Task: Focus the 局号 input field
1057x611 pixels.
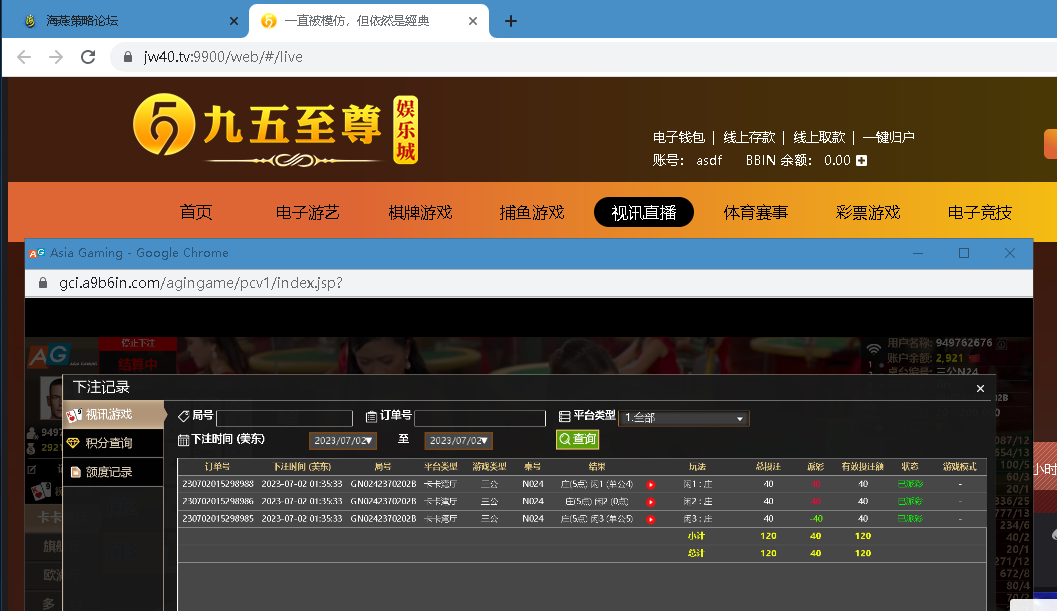Action: [284, 418]
